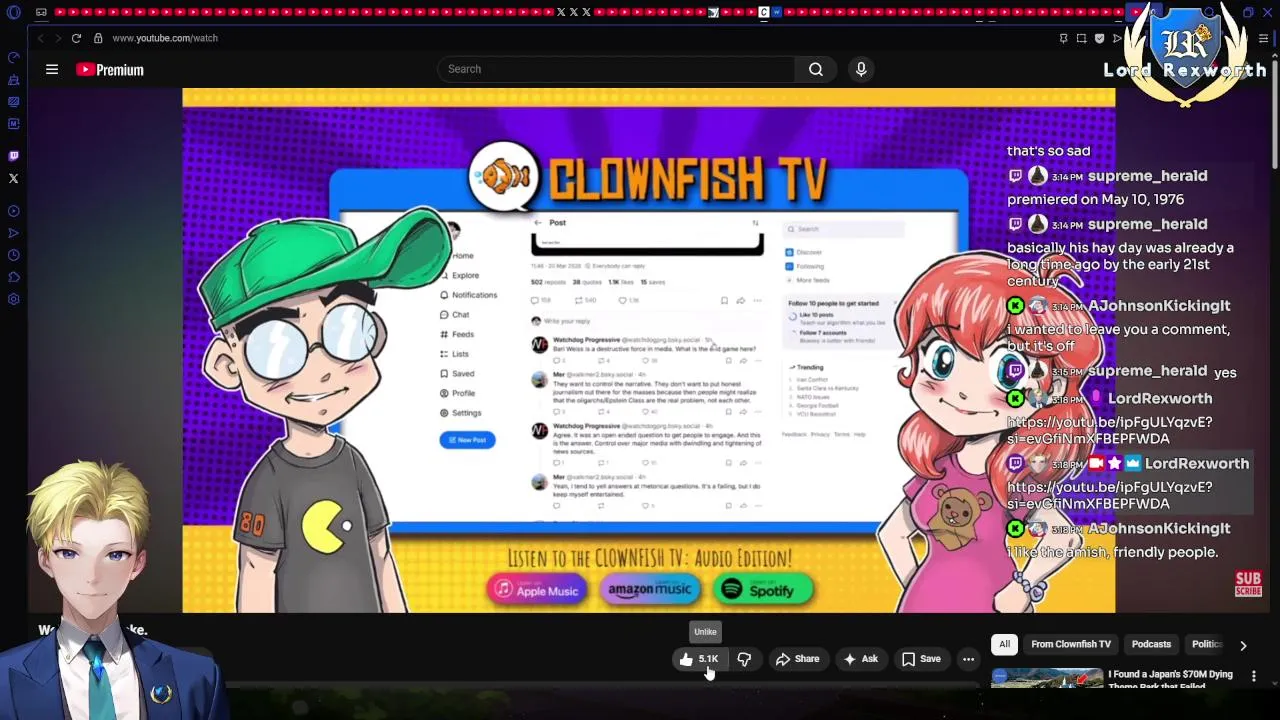Switch to the white C favicon tab
The width and height of the screenshot is (1280, 720).
[x=764, y=13]
